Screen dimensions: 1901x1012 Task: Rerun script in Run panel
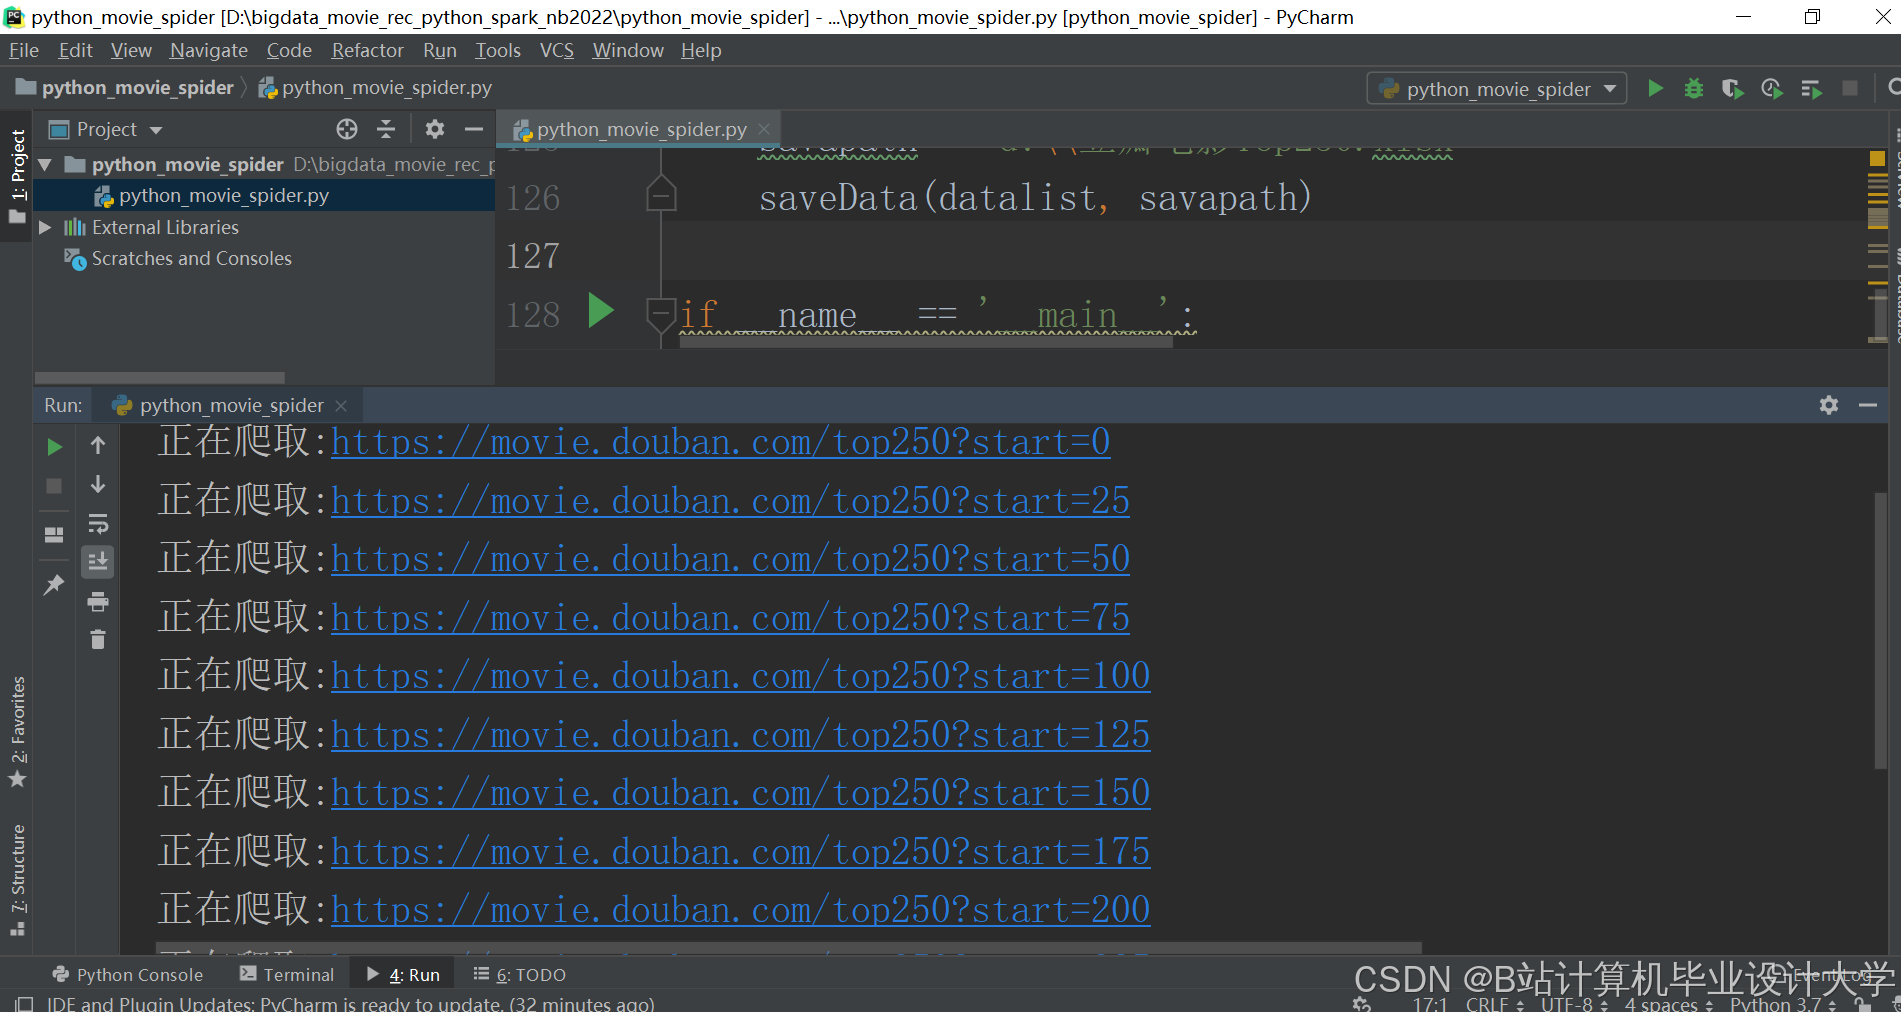point(55,447)
